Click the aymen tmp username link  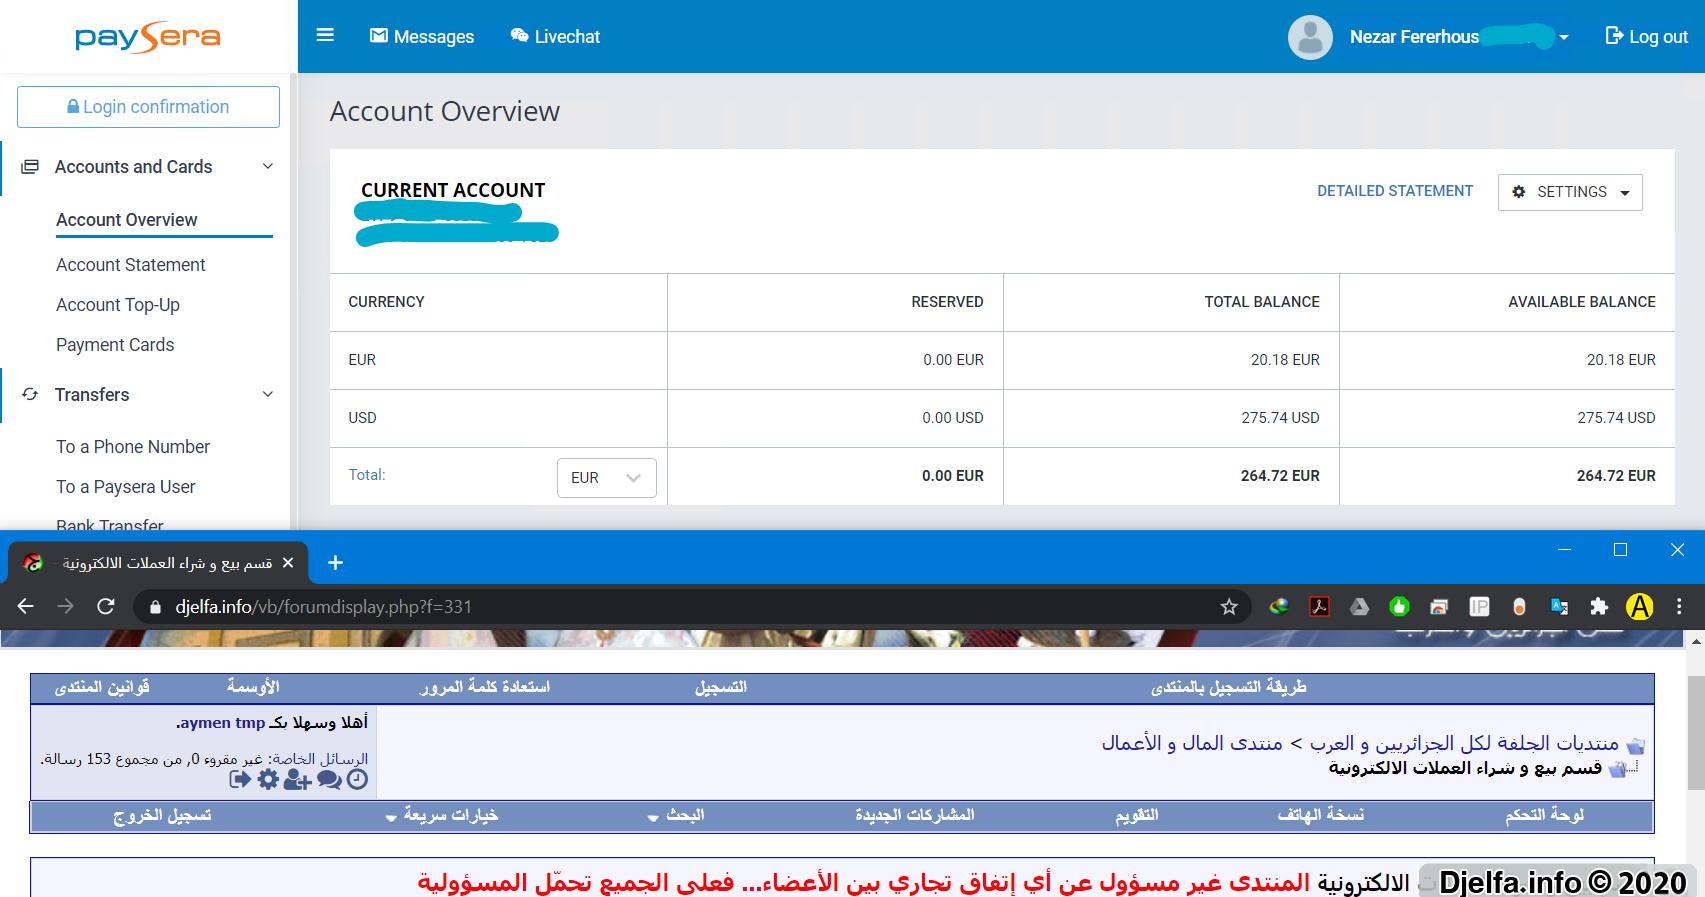click(222, 723)
